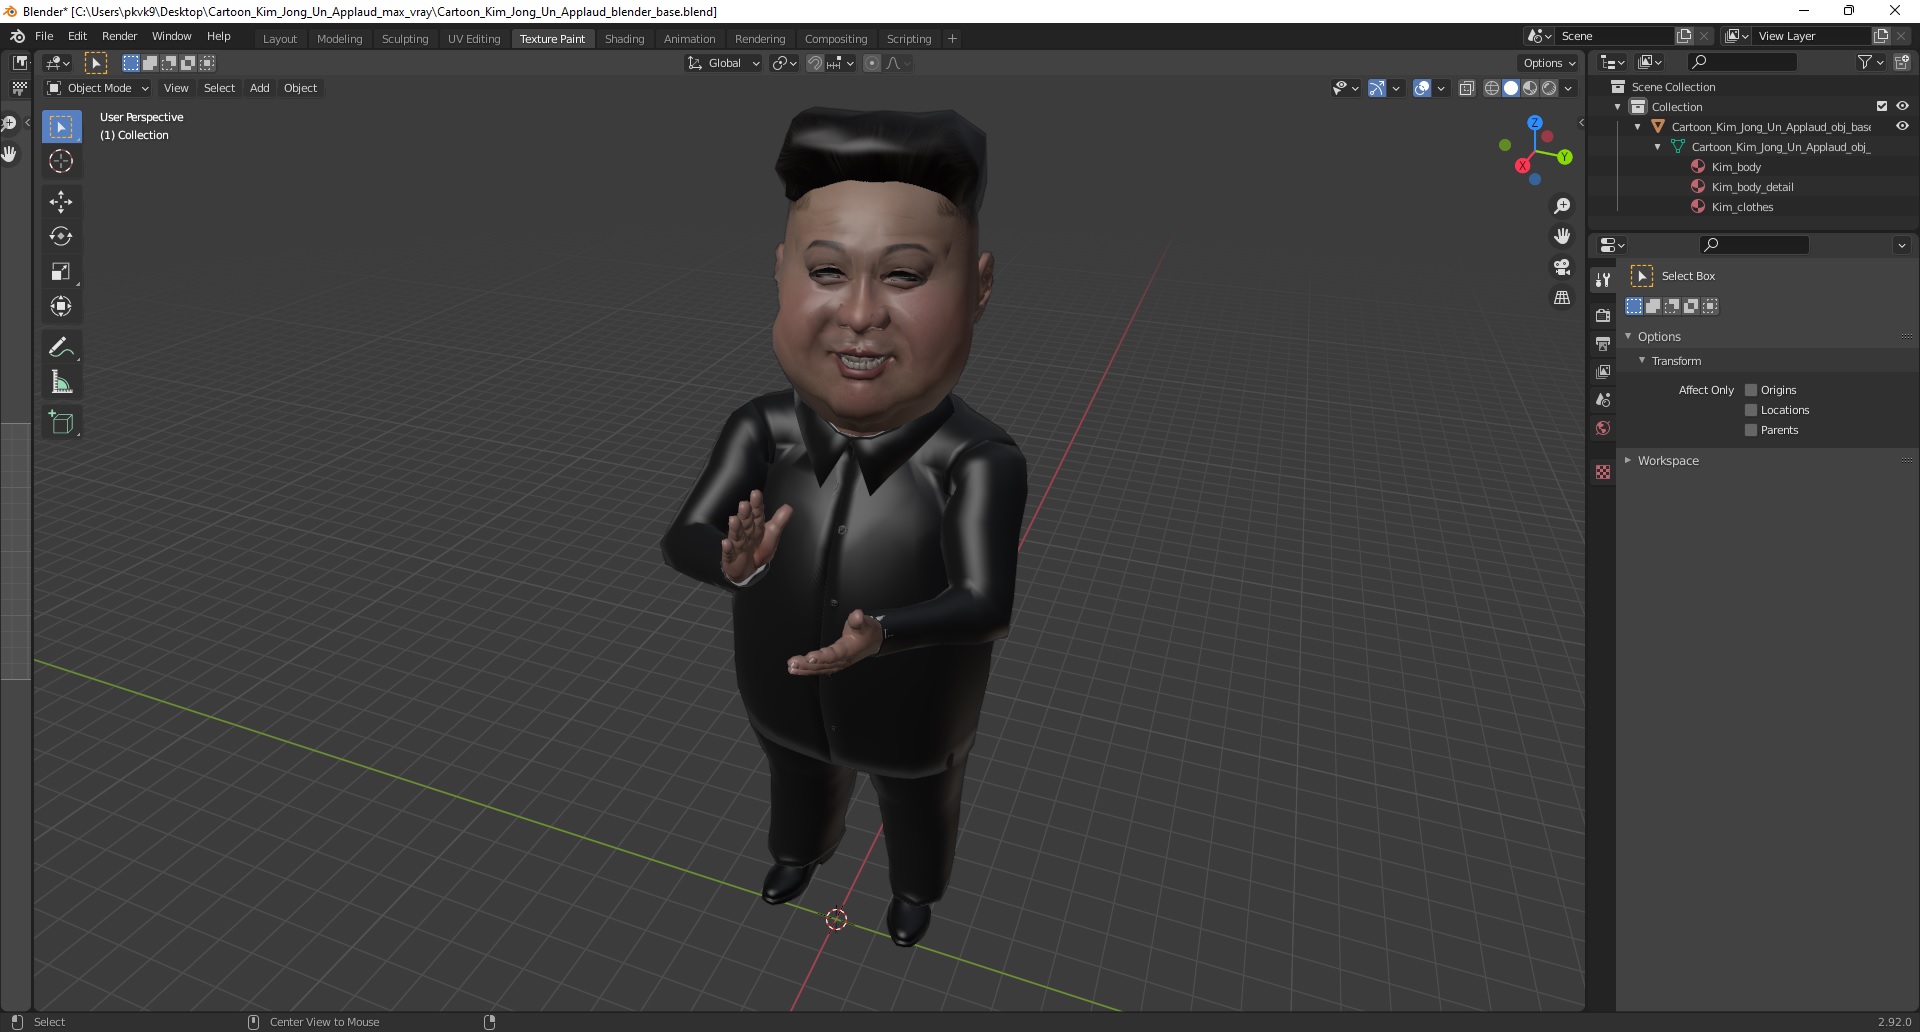Click the viewport pan hand icon
The image size is (1920, 1032).
(x=1561, y=236)
